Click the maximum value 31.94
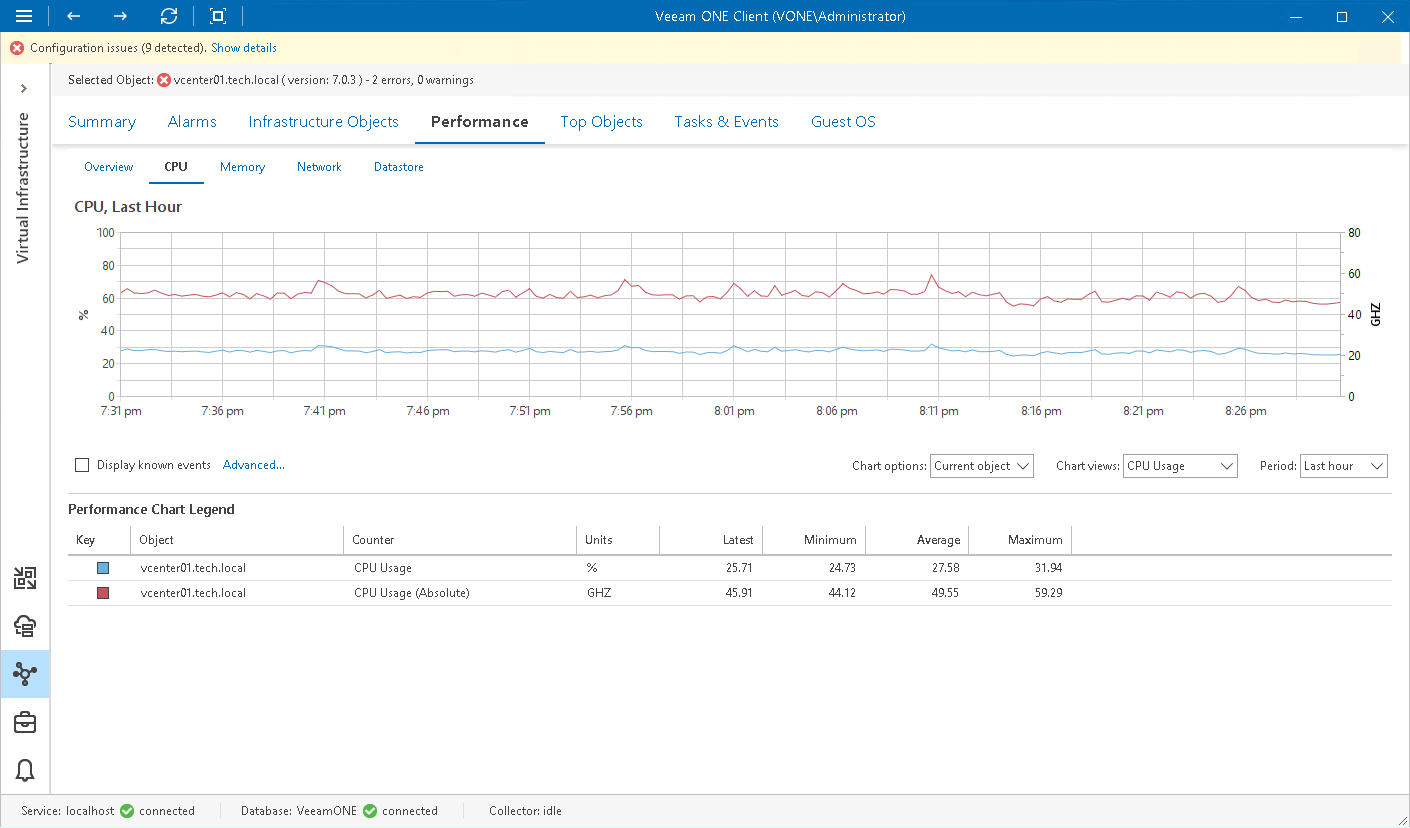The height and width of the screenshot is (828, 1410). tap(1048, 568)
